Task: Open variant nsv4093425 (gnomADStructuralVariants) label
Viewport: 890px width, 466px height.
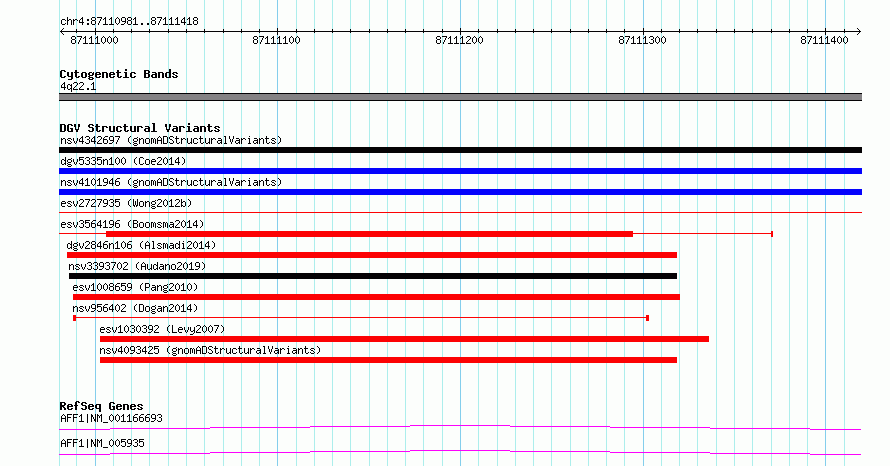Action: [210, 350]
